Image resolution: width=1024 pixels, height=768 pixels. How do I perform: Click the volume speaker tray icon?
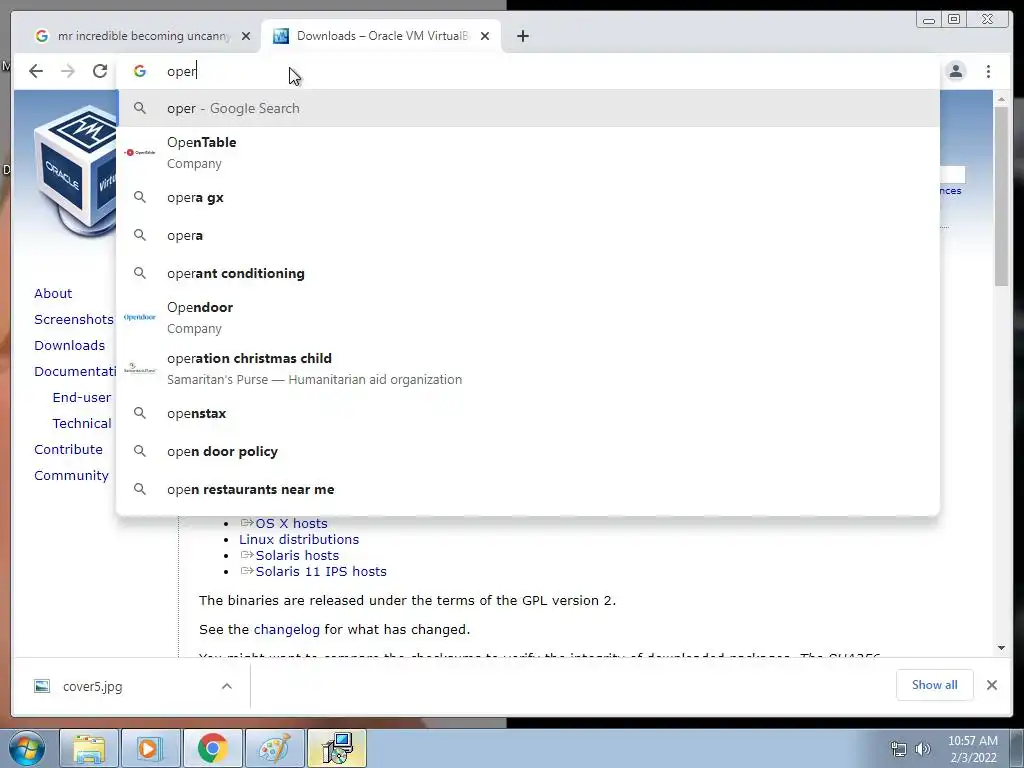(922, 749)
